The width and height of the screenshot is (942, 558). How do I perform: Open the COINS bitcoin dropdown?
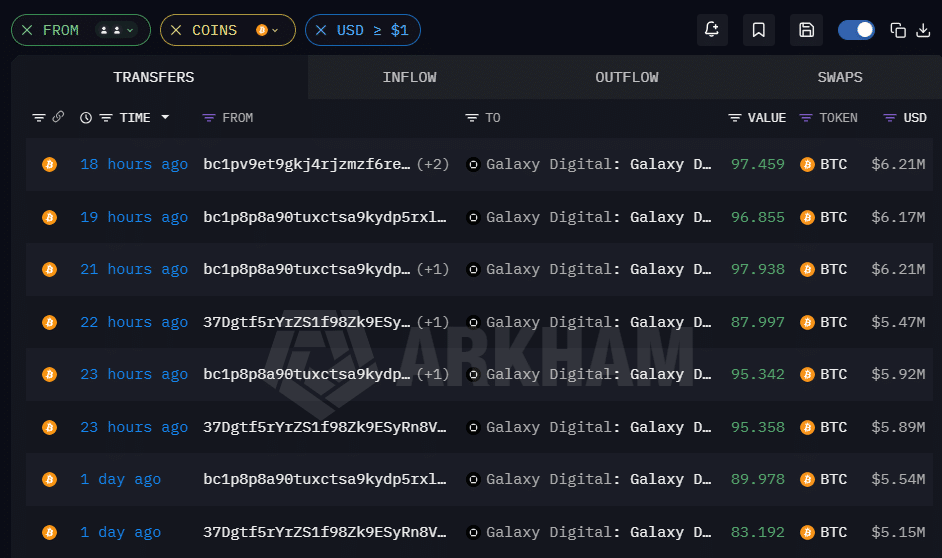pos(267,30)
